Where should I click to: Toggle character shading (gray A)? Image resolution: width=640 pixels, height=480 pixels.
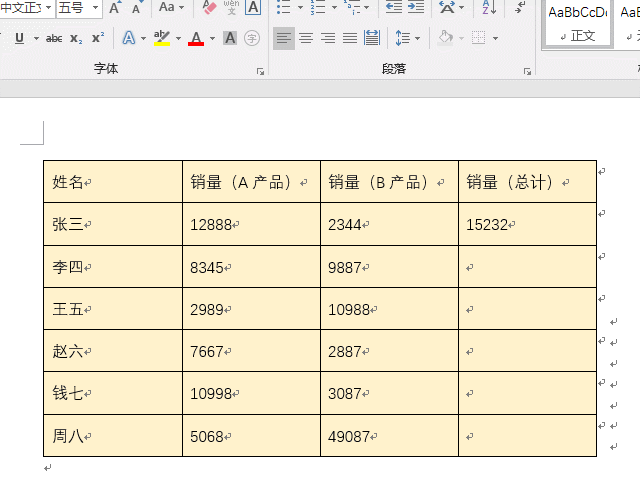[x=230, y=38]
